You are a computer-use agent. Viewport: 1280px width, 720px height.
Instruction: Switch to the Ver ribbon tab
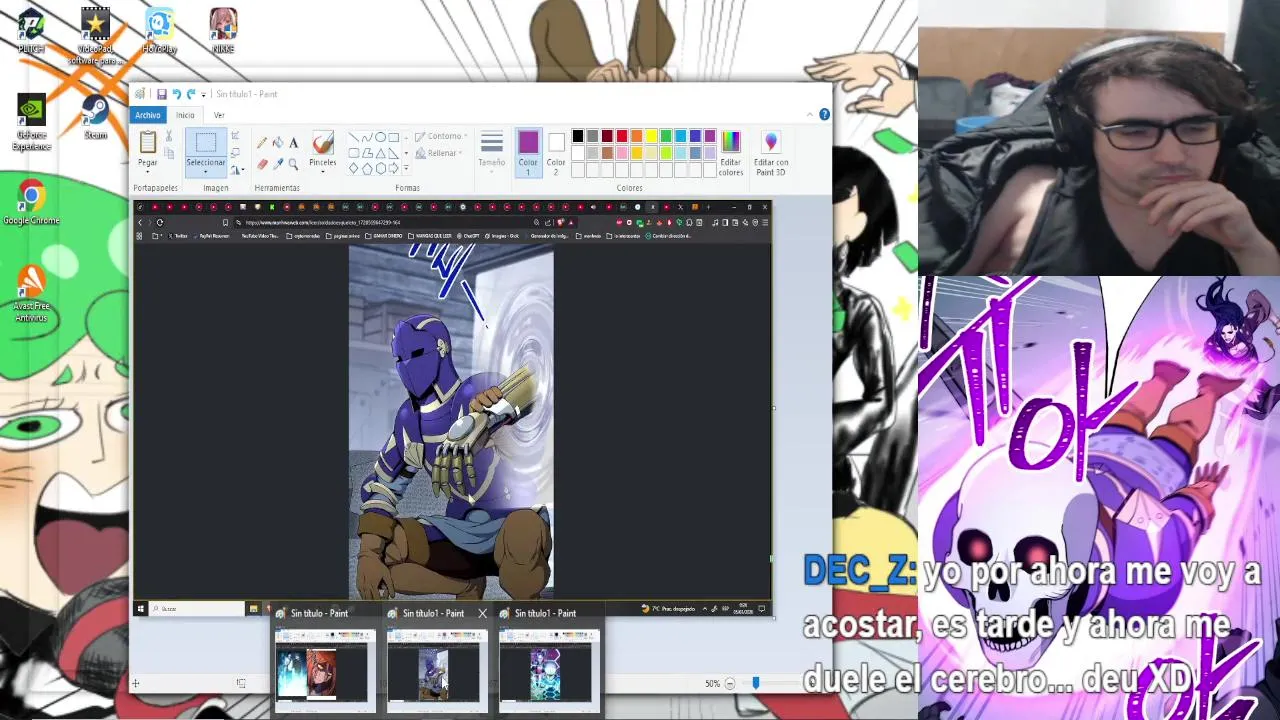pyautogui.click(x=219, y=115)
